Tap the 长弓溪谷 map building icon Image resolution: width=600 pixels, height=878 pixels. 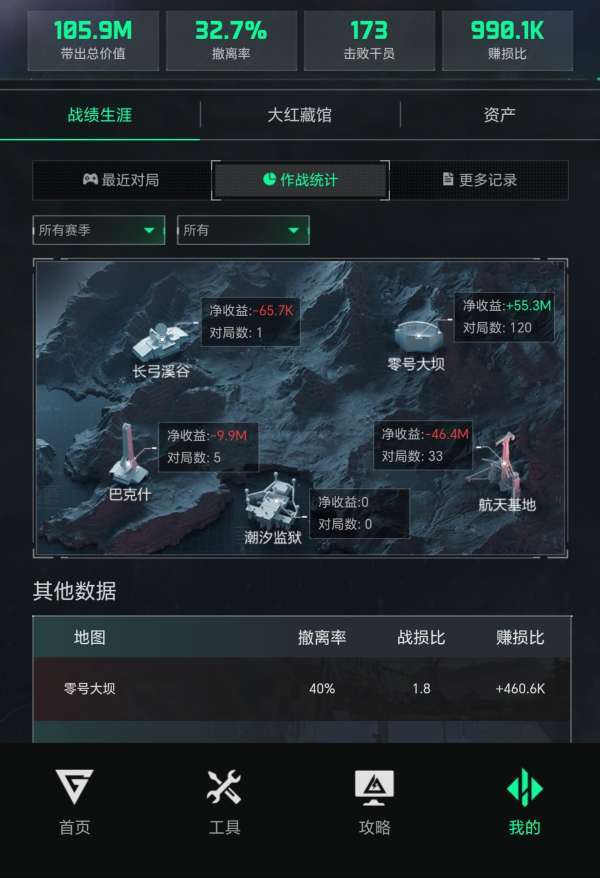pos(161,340)
